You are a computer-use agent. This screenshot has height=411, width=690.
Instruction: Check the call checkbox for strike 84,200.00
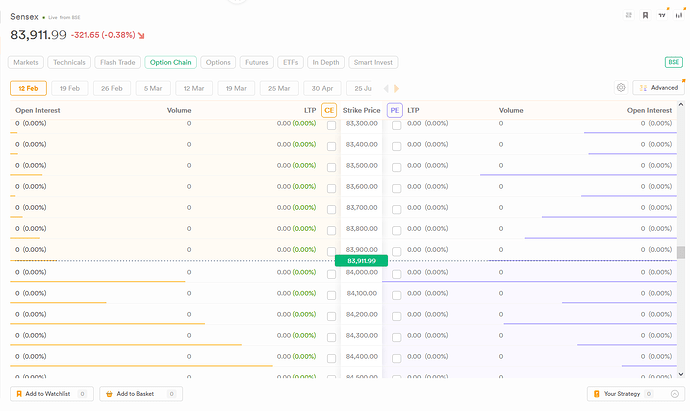coord(331,314)
